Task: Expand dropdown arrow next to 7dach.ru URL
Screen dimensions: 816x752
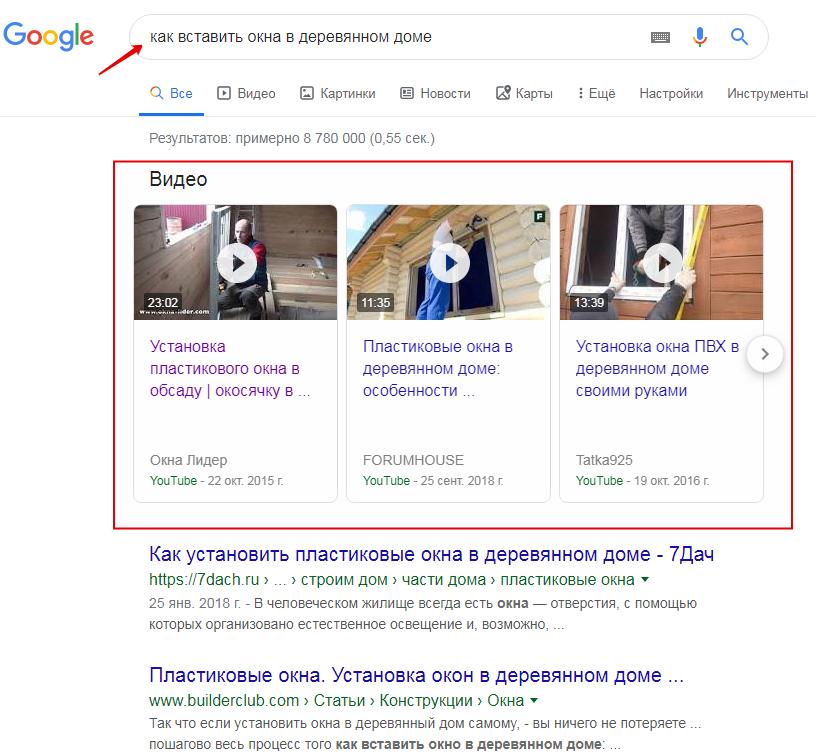Action: coord(645,580)
